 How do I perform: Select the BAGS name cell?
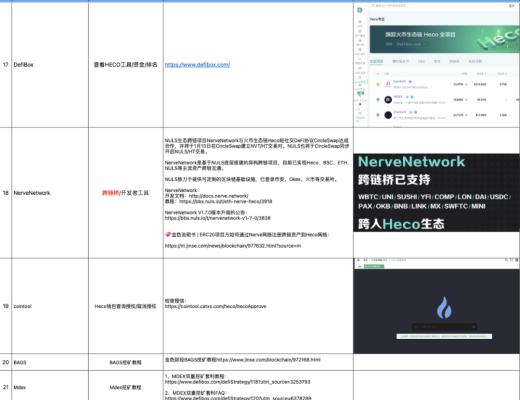(50, 362)
